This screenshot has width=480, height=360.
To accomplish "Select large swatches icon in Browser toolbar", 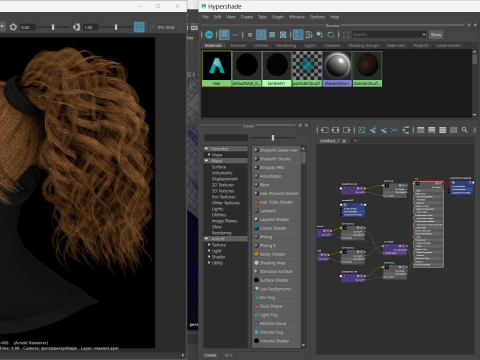I will pyautogui.click(x=272, y=34).
